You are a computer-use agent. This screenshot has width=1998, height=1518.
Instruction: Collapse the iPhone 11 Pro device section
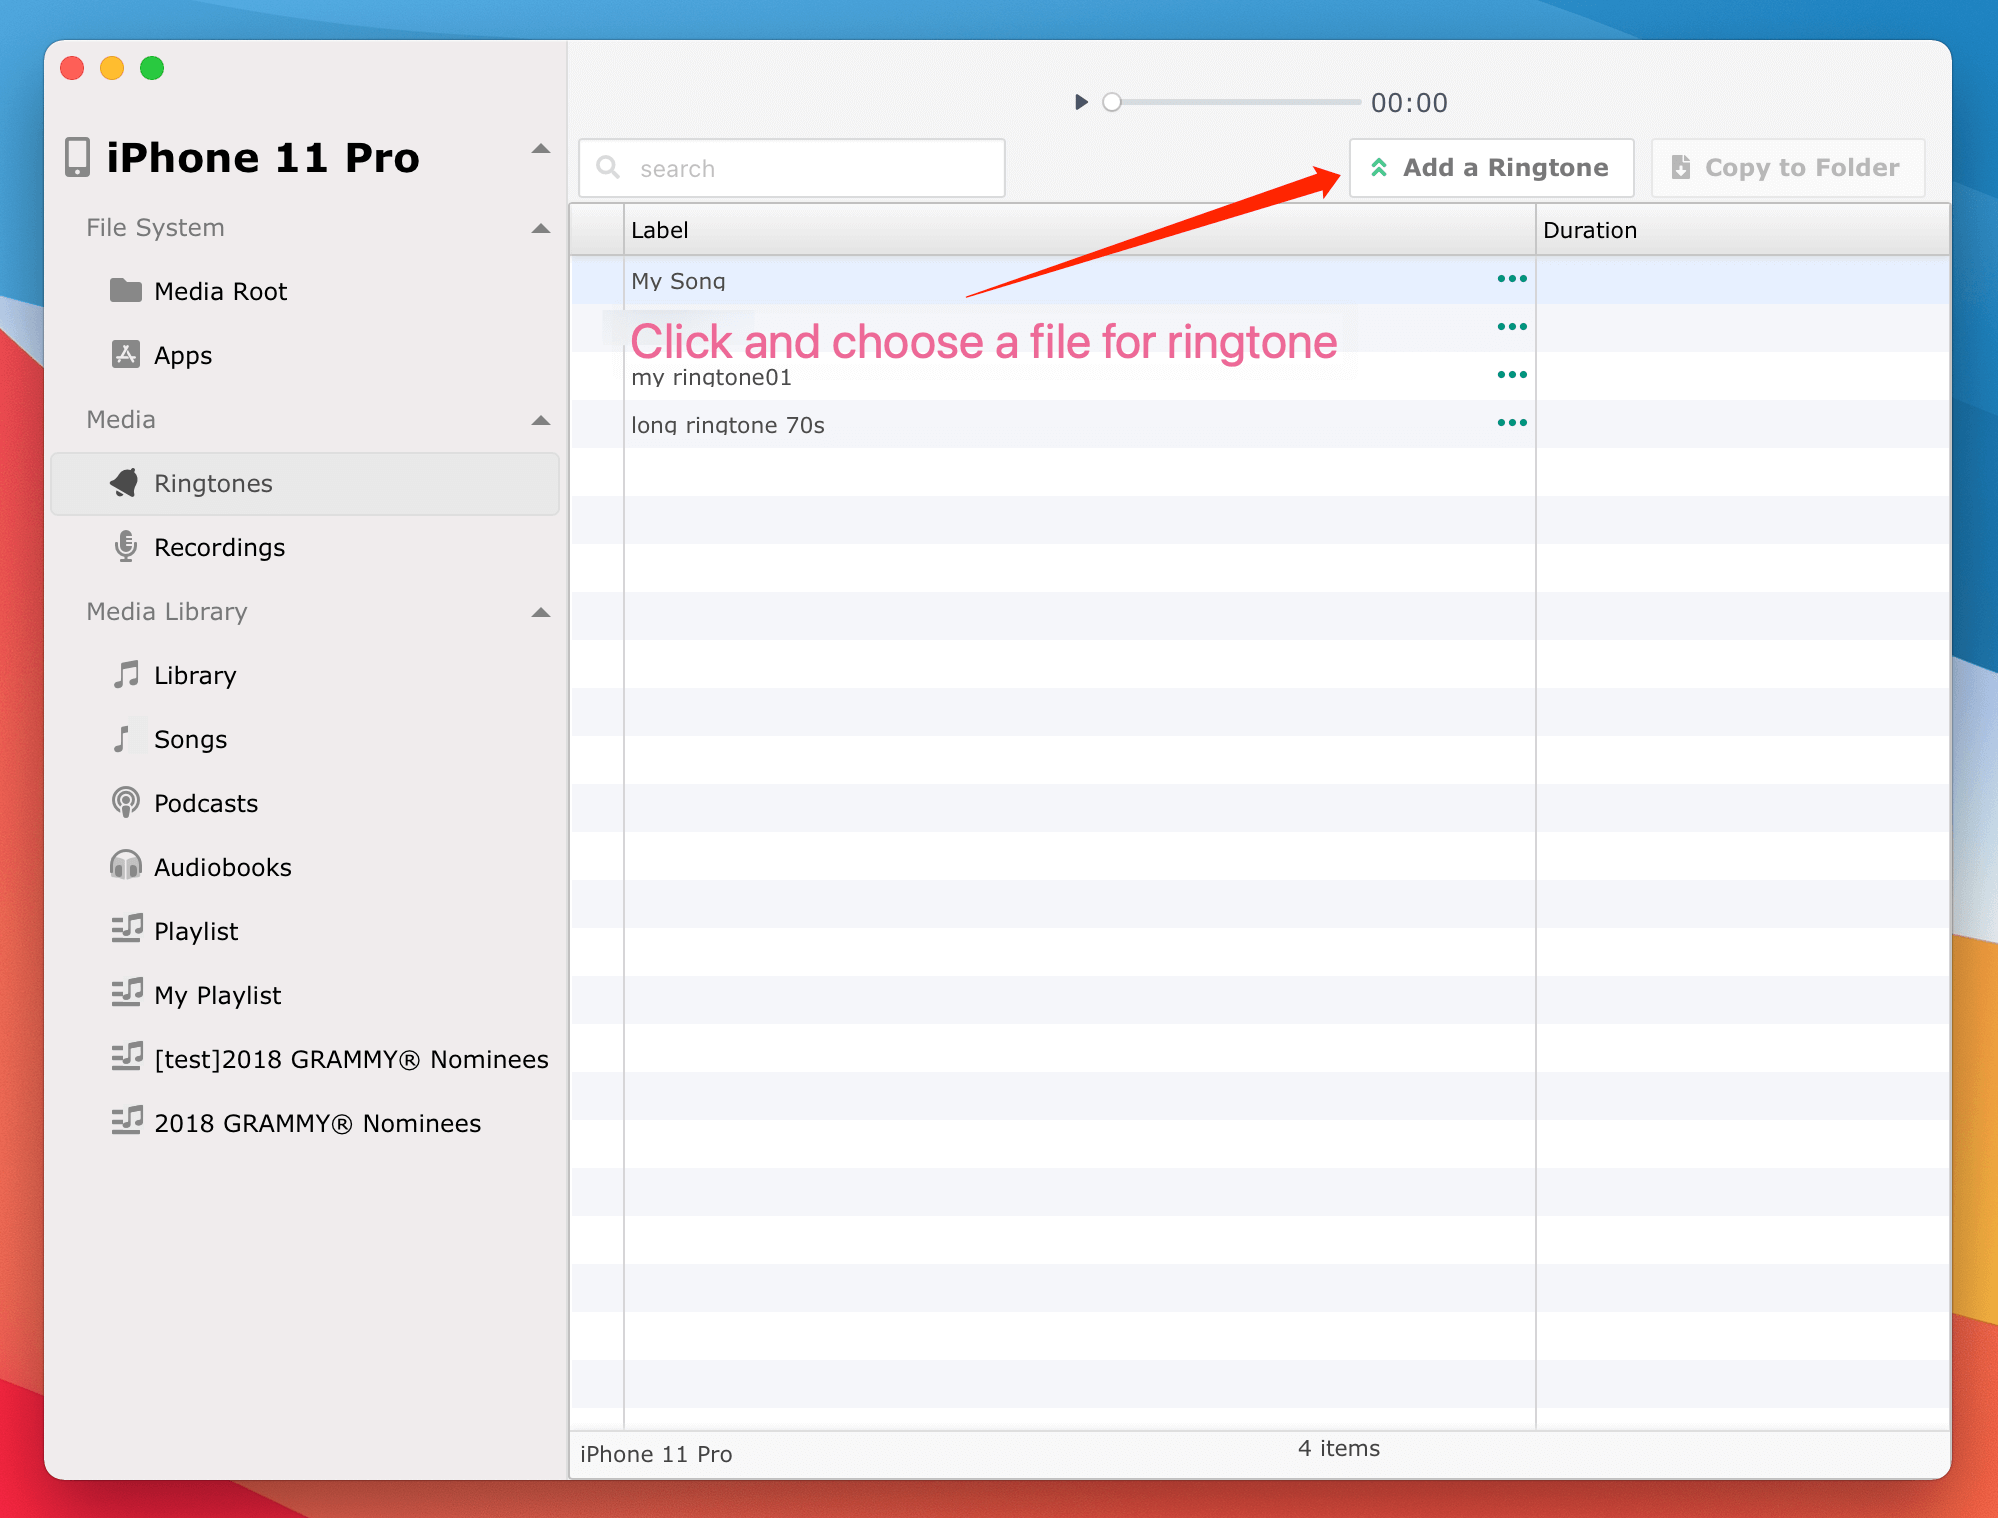tap(541, 150)
